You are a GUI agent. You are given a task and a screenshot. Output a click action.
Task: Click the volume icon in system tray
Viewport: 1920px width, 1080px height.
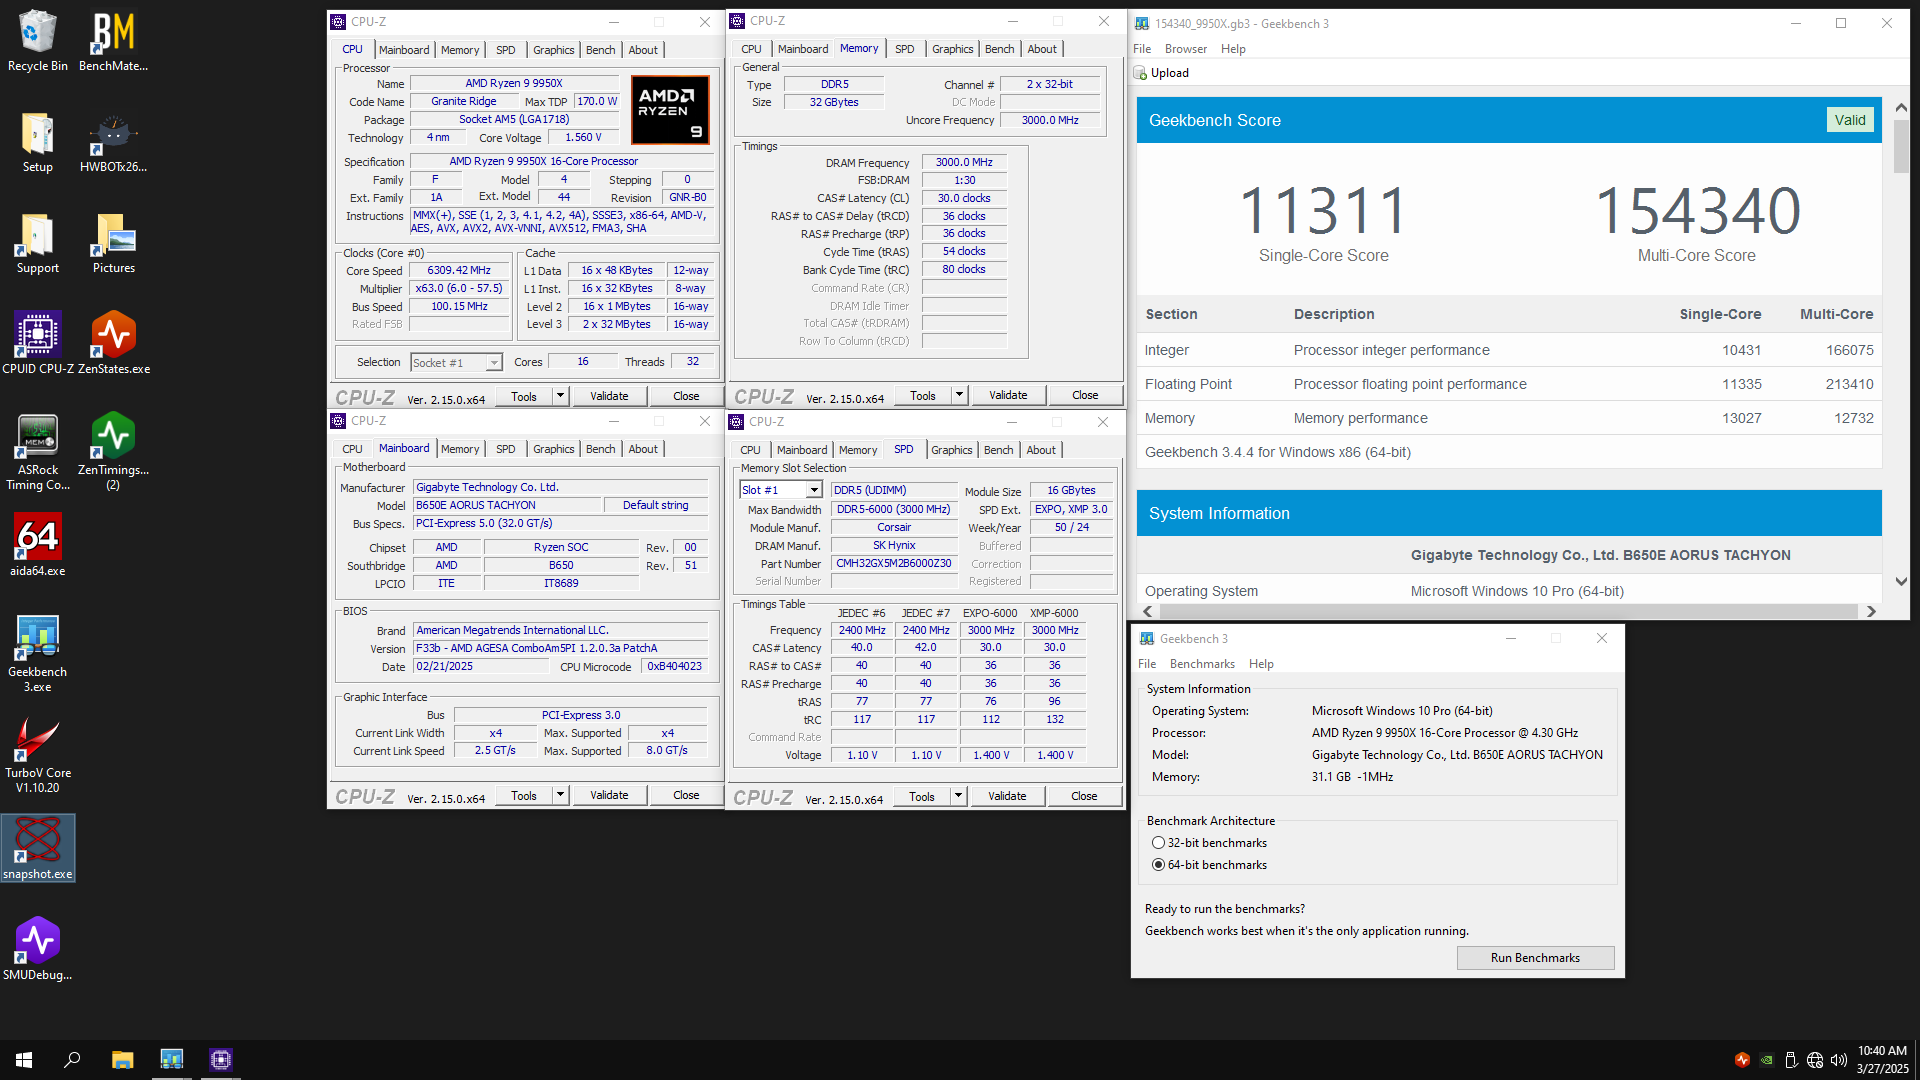pos(1838,1060)
